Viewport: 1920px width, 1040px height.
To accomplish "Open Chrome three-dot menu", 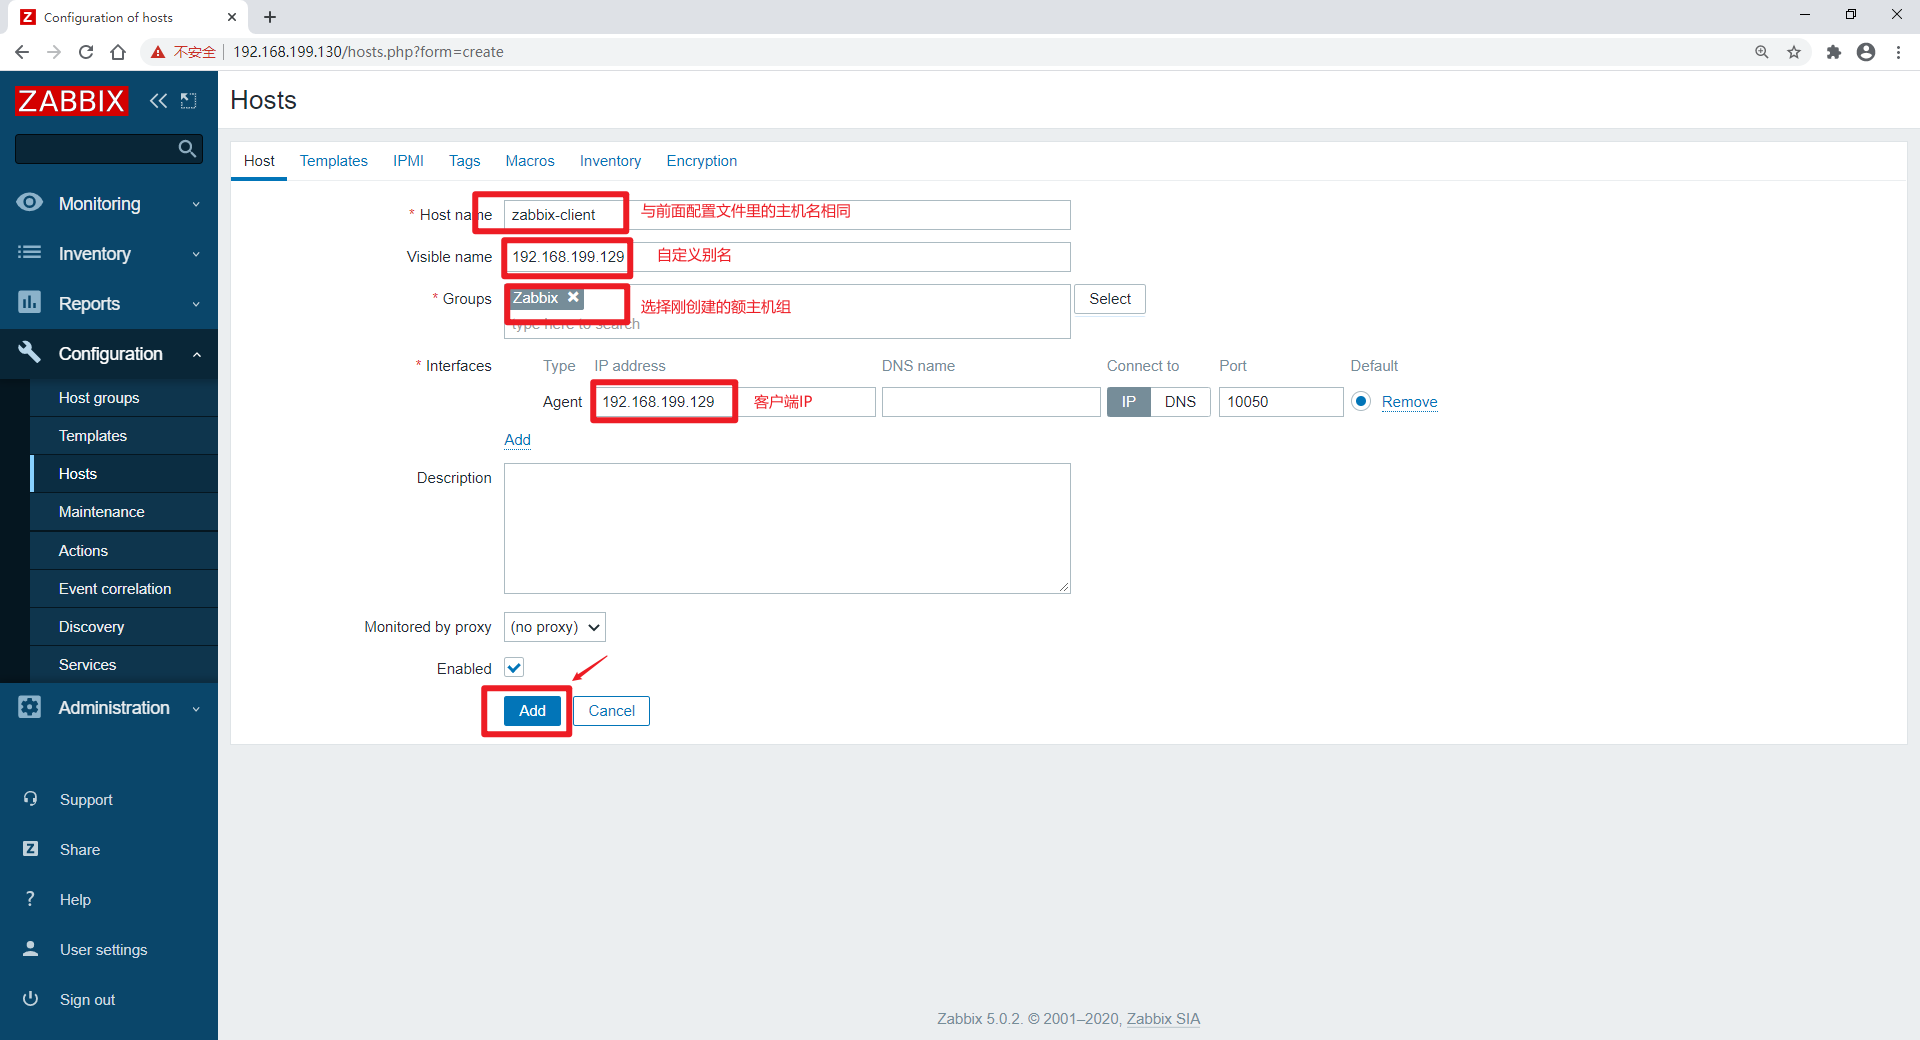I will (1898, 52).
